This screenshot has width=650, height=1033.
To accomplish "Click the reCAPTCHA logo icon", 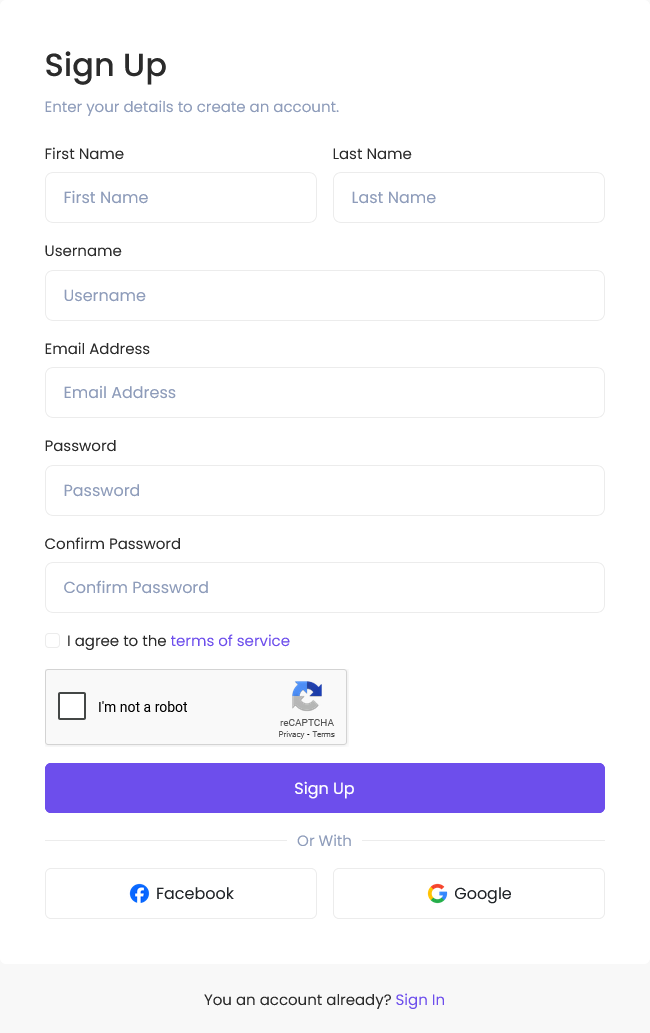I will [x=307, y=696].
